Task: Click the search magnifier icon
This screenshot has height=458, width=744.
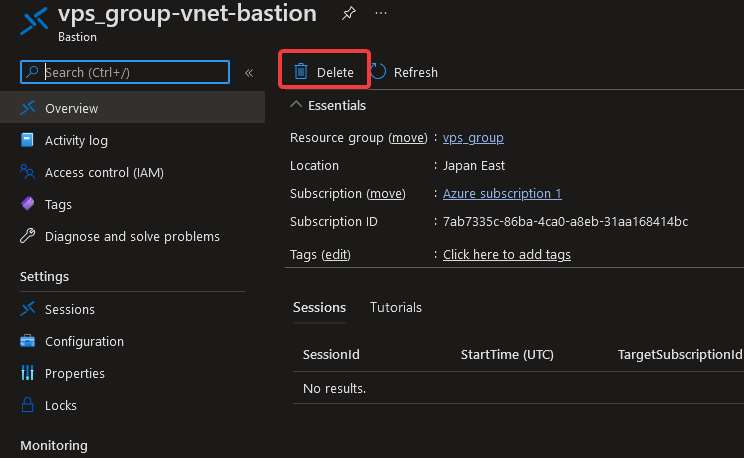Action: (x=32, y=72)
